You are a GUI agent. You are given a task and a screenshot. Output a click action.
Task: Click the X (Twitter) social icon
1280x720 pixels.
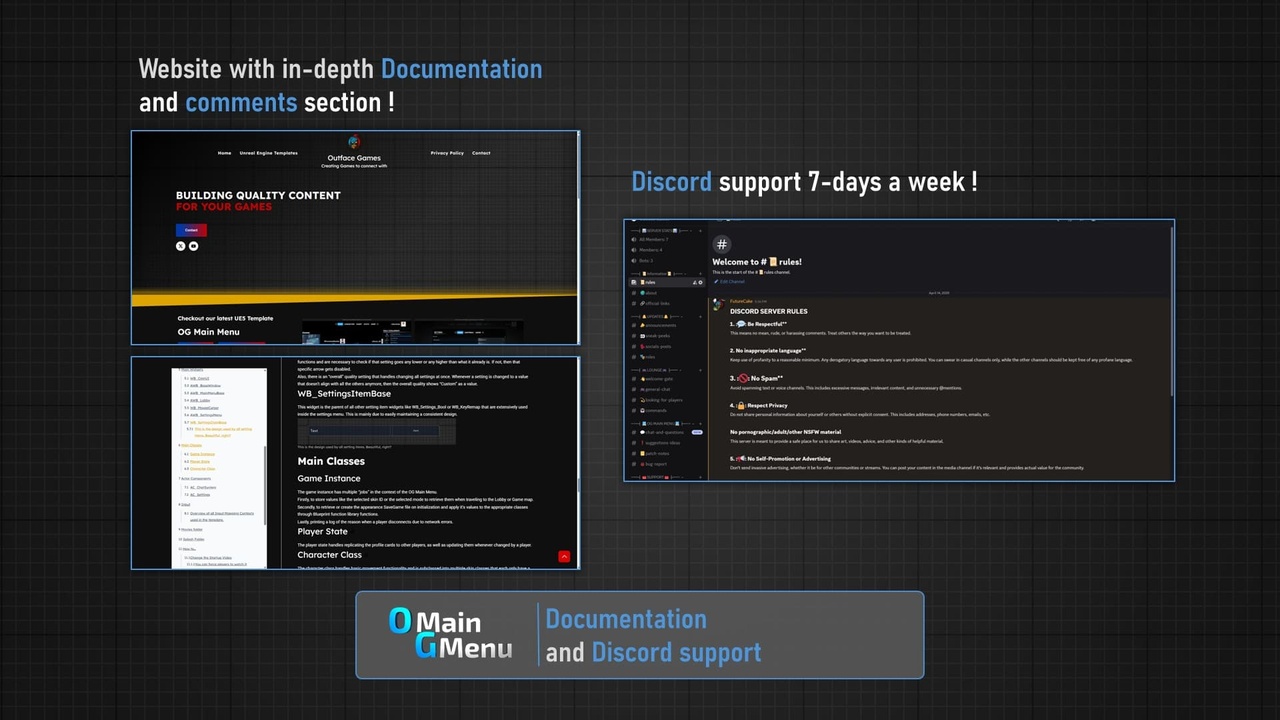point(181,246)
